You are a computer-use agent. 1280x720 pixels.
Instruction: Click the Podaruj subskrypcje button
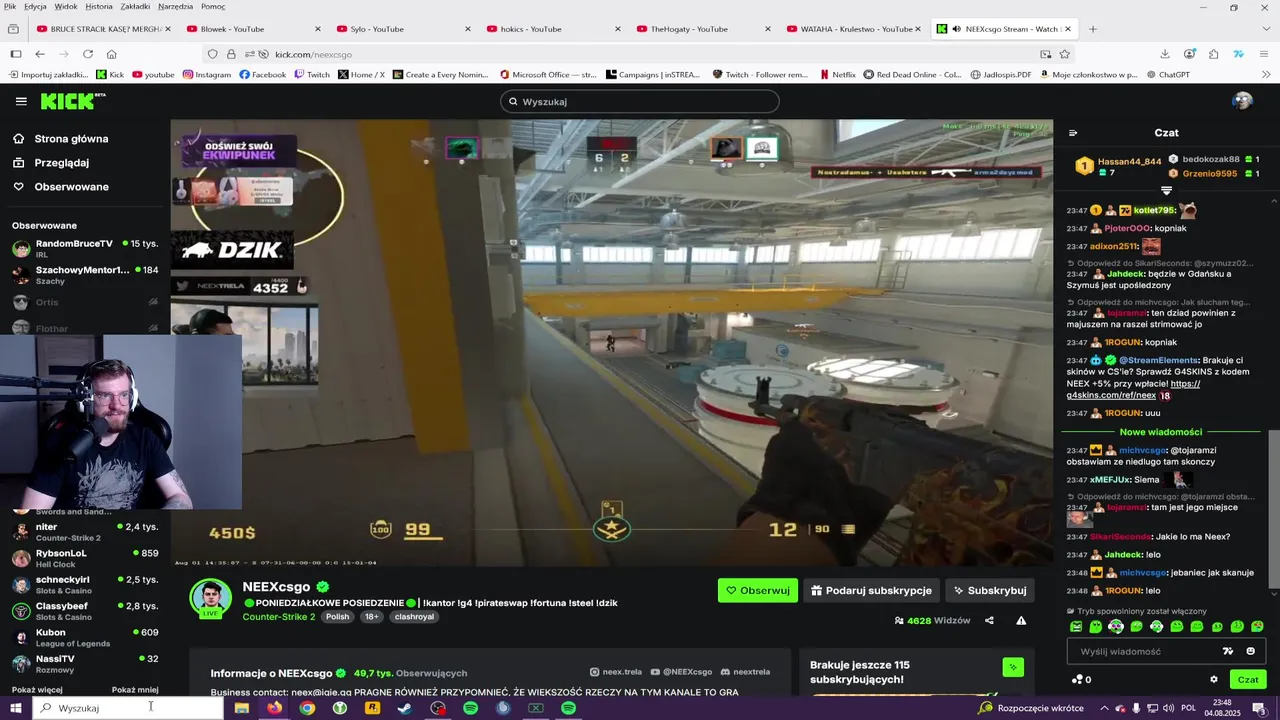pos(872,590)
